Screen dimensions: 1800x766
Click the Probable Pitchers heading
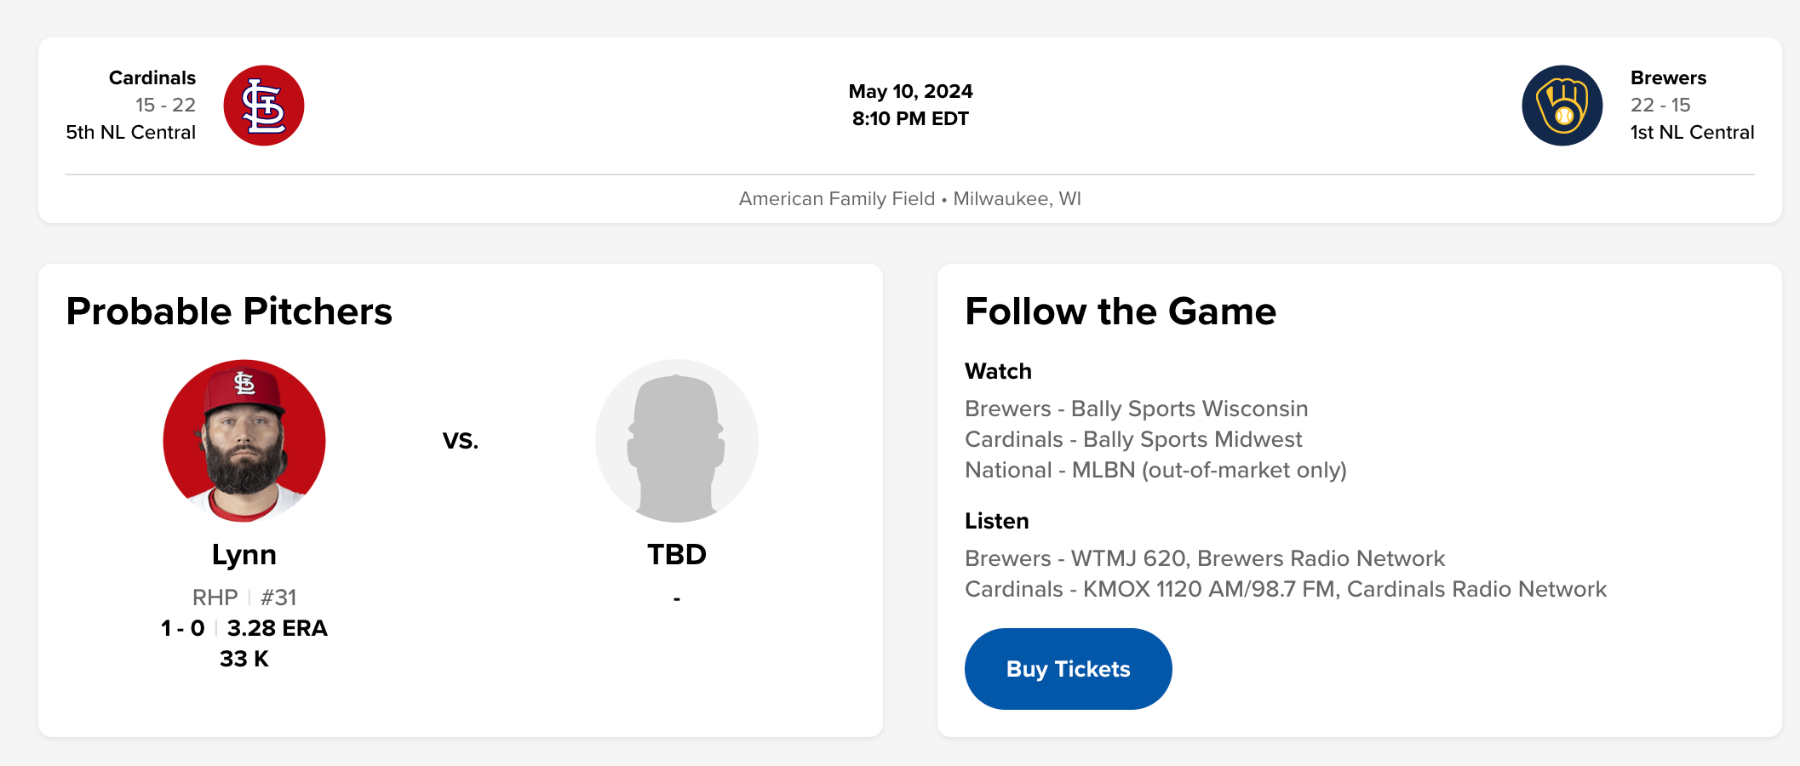pos(229,312)
